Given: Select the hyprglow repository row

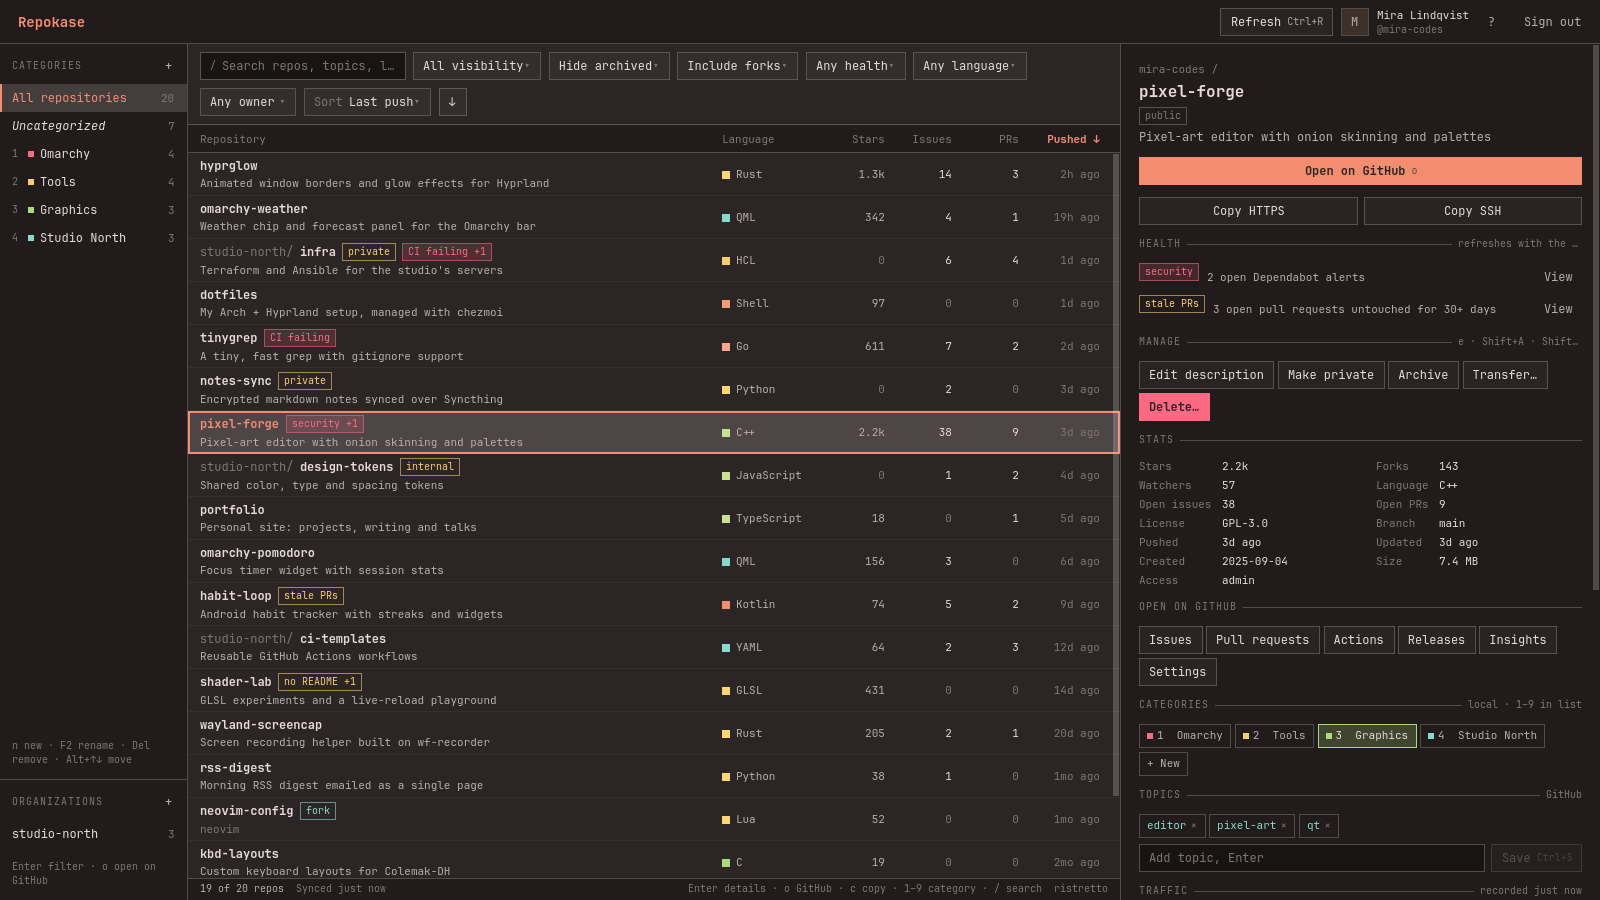Looking at the screenshot, I should point(654,174).
